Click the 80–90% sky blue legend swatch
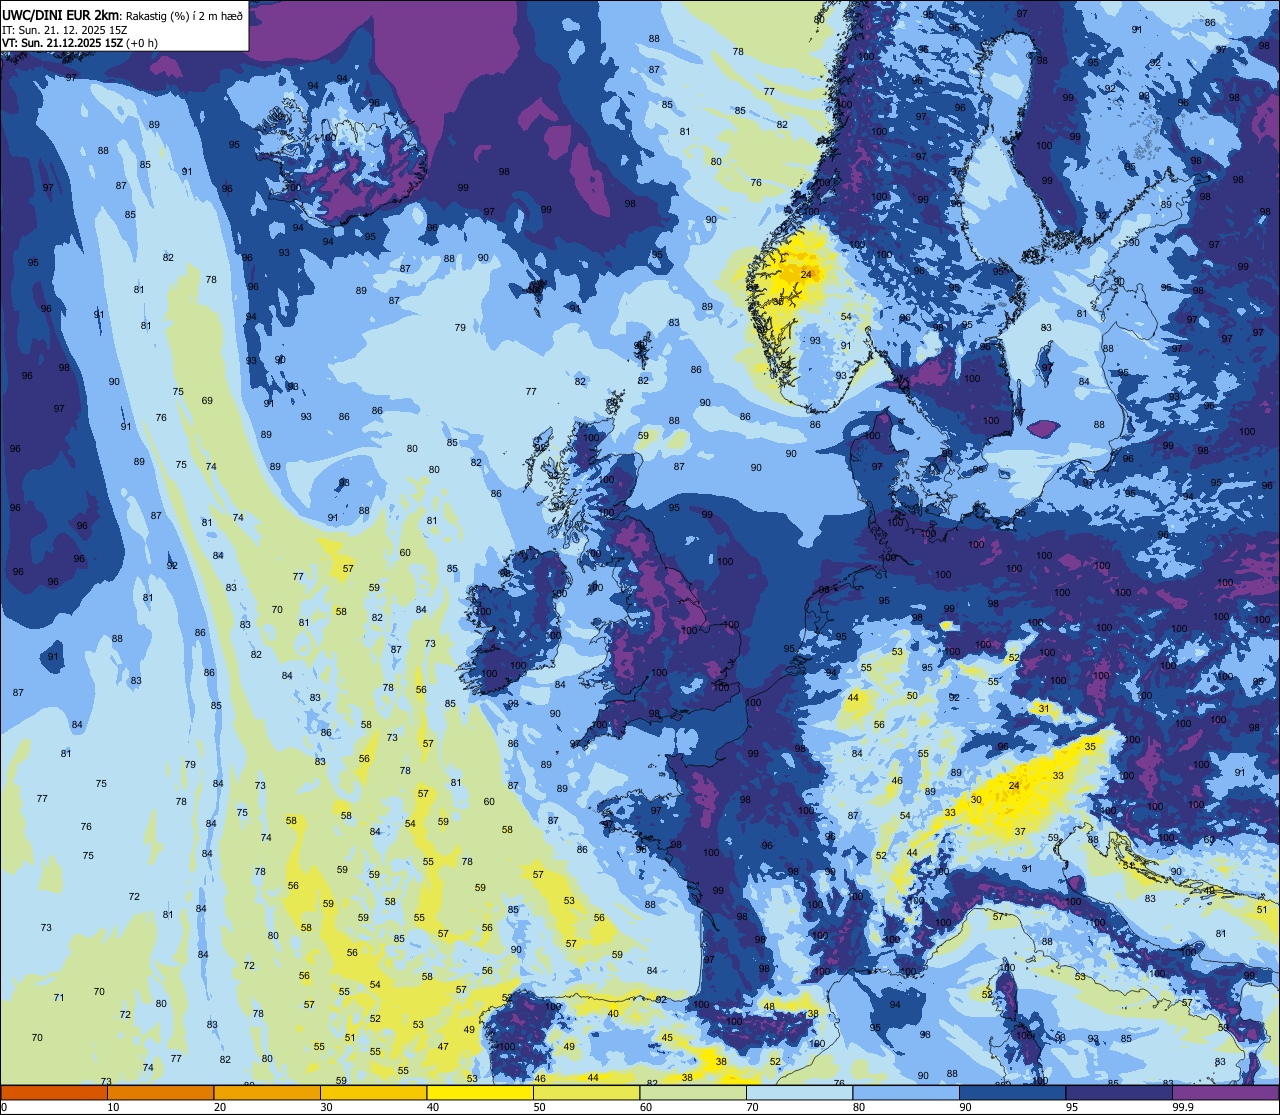This screenshot has width=1280, height=1115. click(x=906, y=1092)
